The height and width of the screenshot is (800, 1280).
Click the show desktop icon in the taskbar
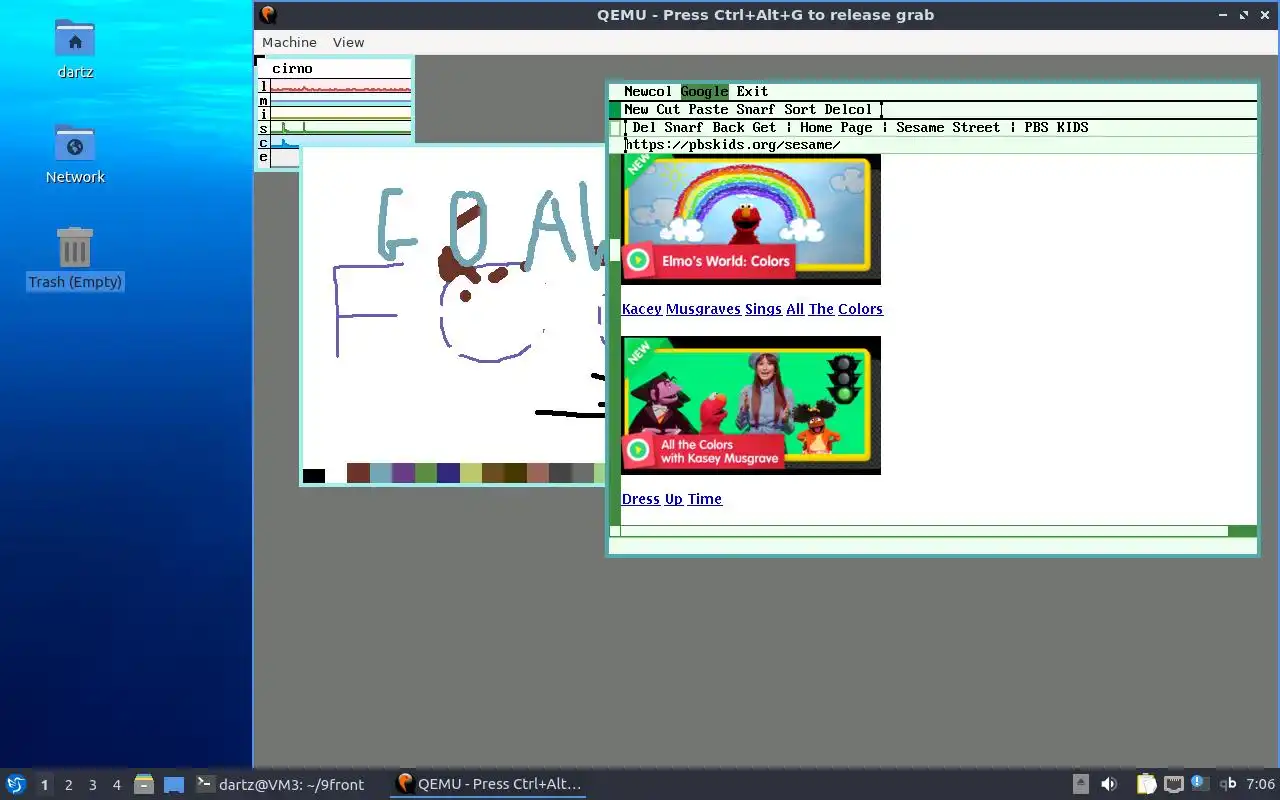[x=174, y=784]
